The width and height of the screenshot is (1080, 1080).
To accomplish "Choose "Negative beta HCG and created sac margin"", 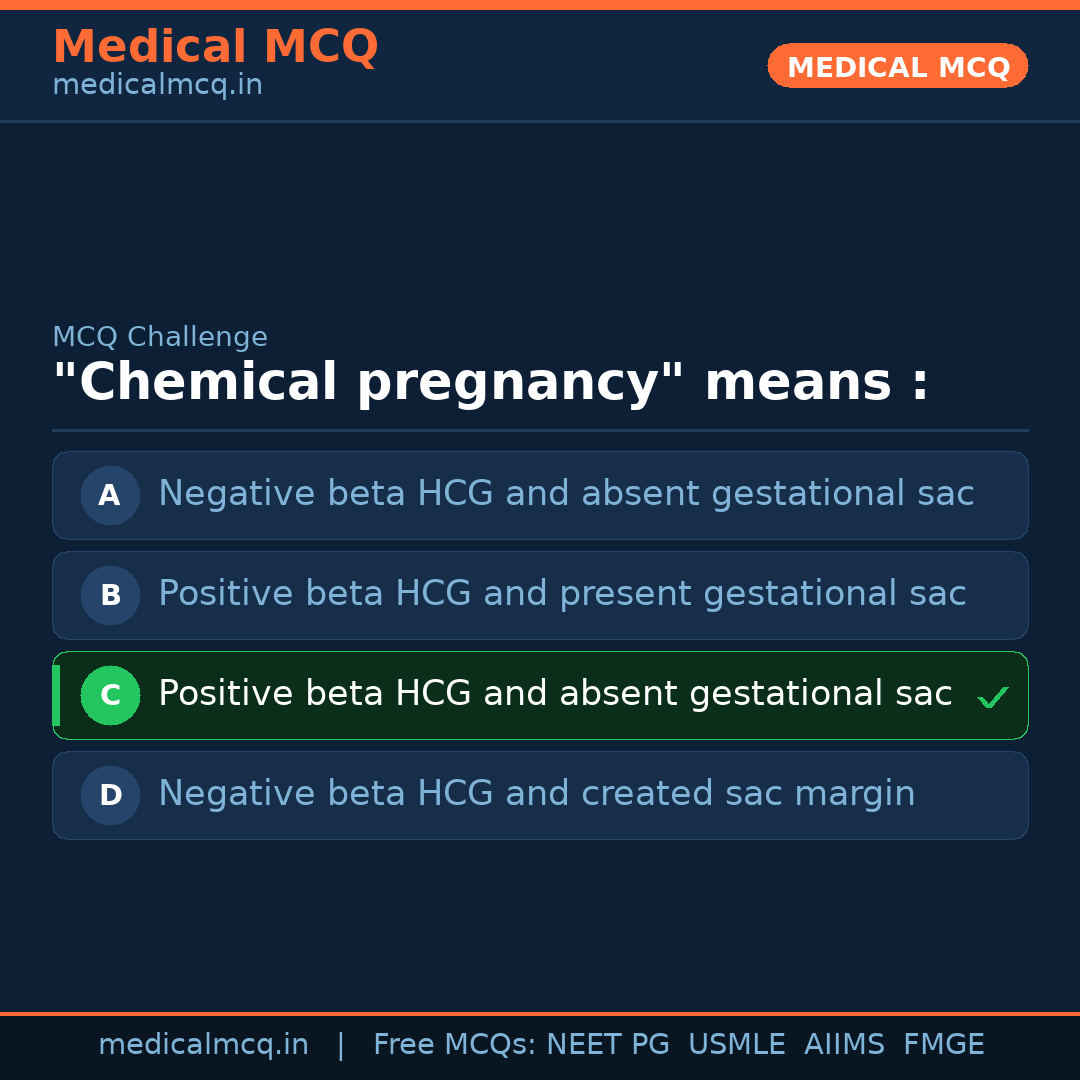I will 537,794.
